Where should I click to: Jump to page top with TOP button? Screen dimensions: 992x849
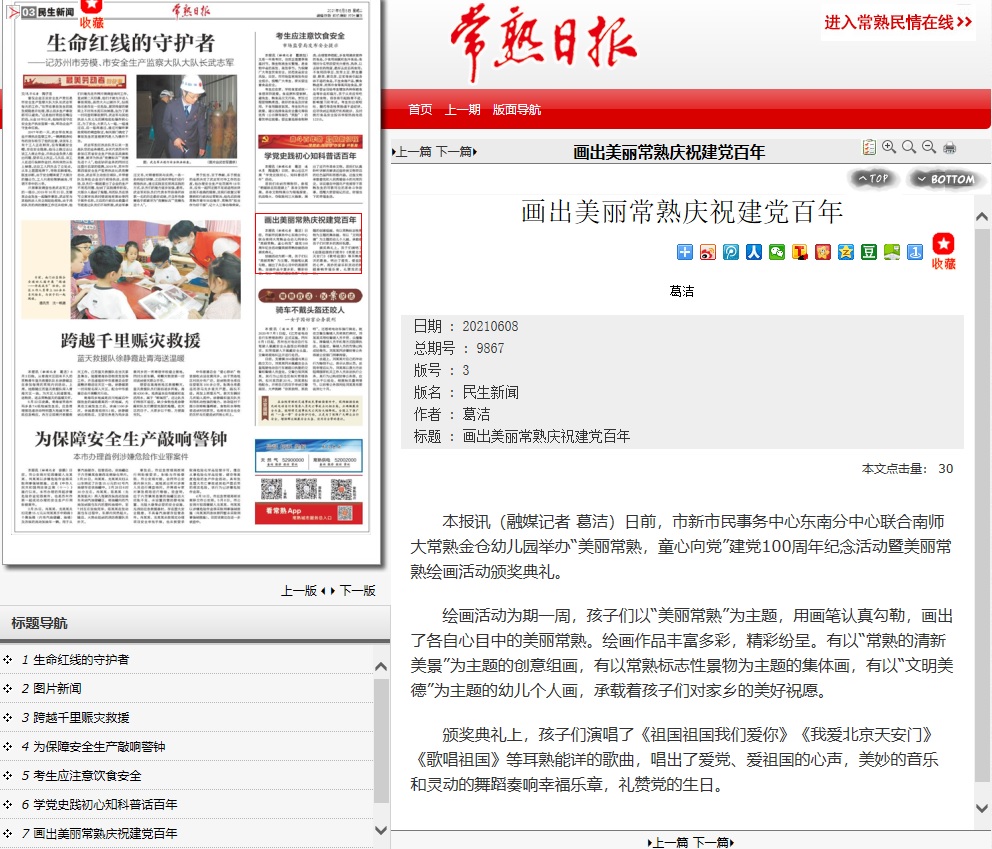point(872,179)
